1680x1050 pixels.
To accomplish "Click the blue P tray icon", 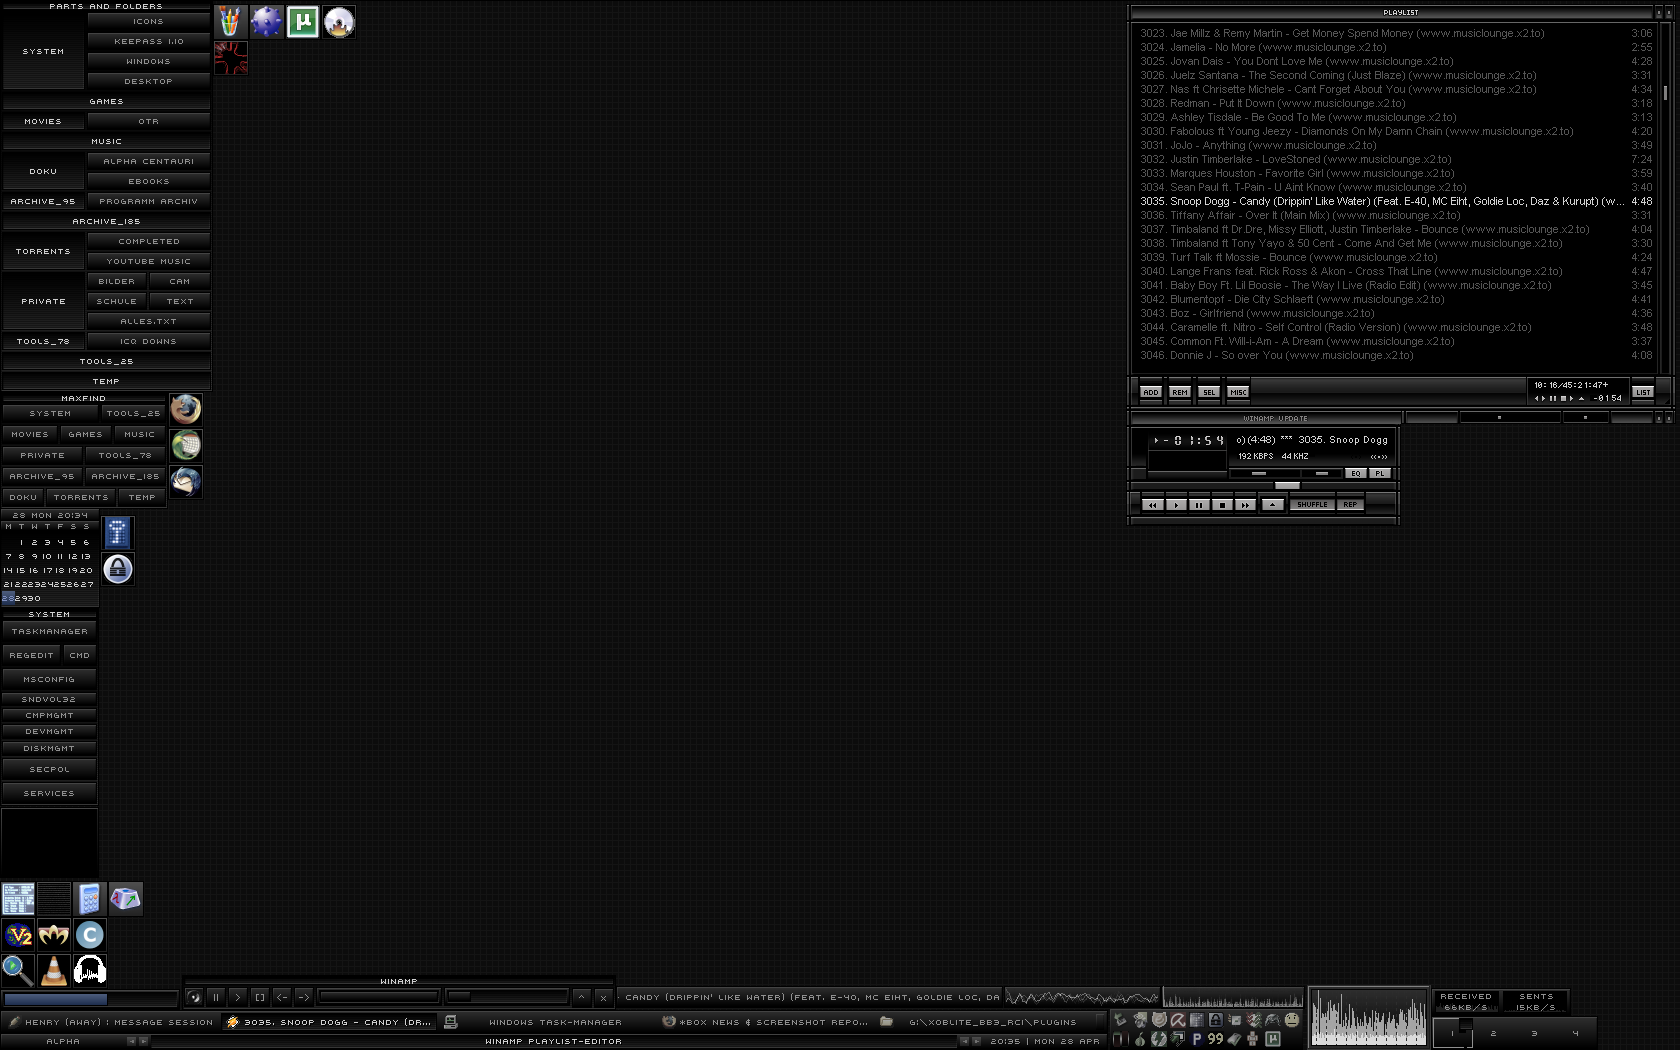I will coord(1197,1039).
